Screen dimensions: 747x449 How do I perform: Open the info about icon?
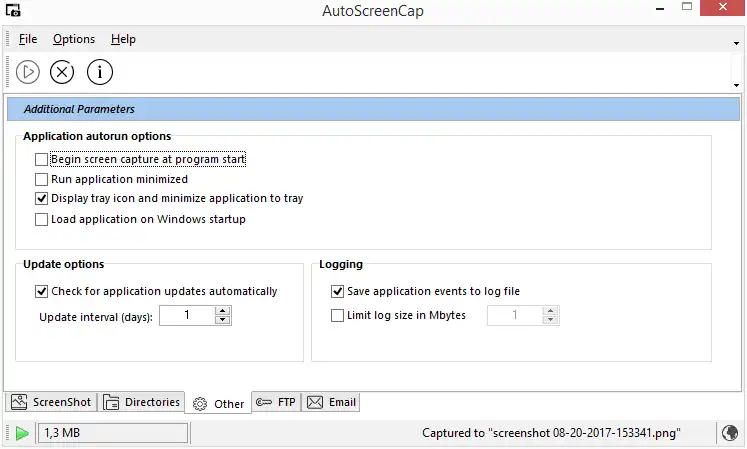(x=99, y=72)
